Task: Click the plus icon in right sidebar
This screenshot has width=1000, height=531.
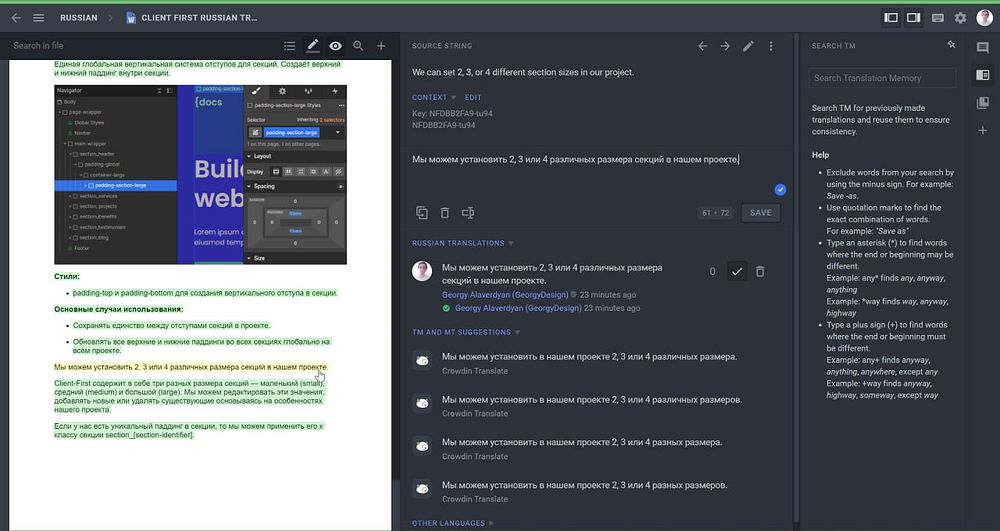Action: [983, 130]
